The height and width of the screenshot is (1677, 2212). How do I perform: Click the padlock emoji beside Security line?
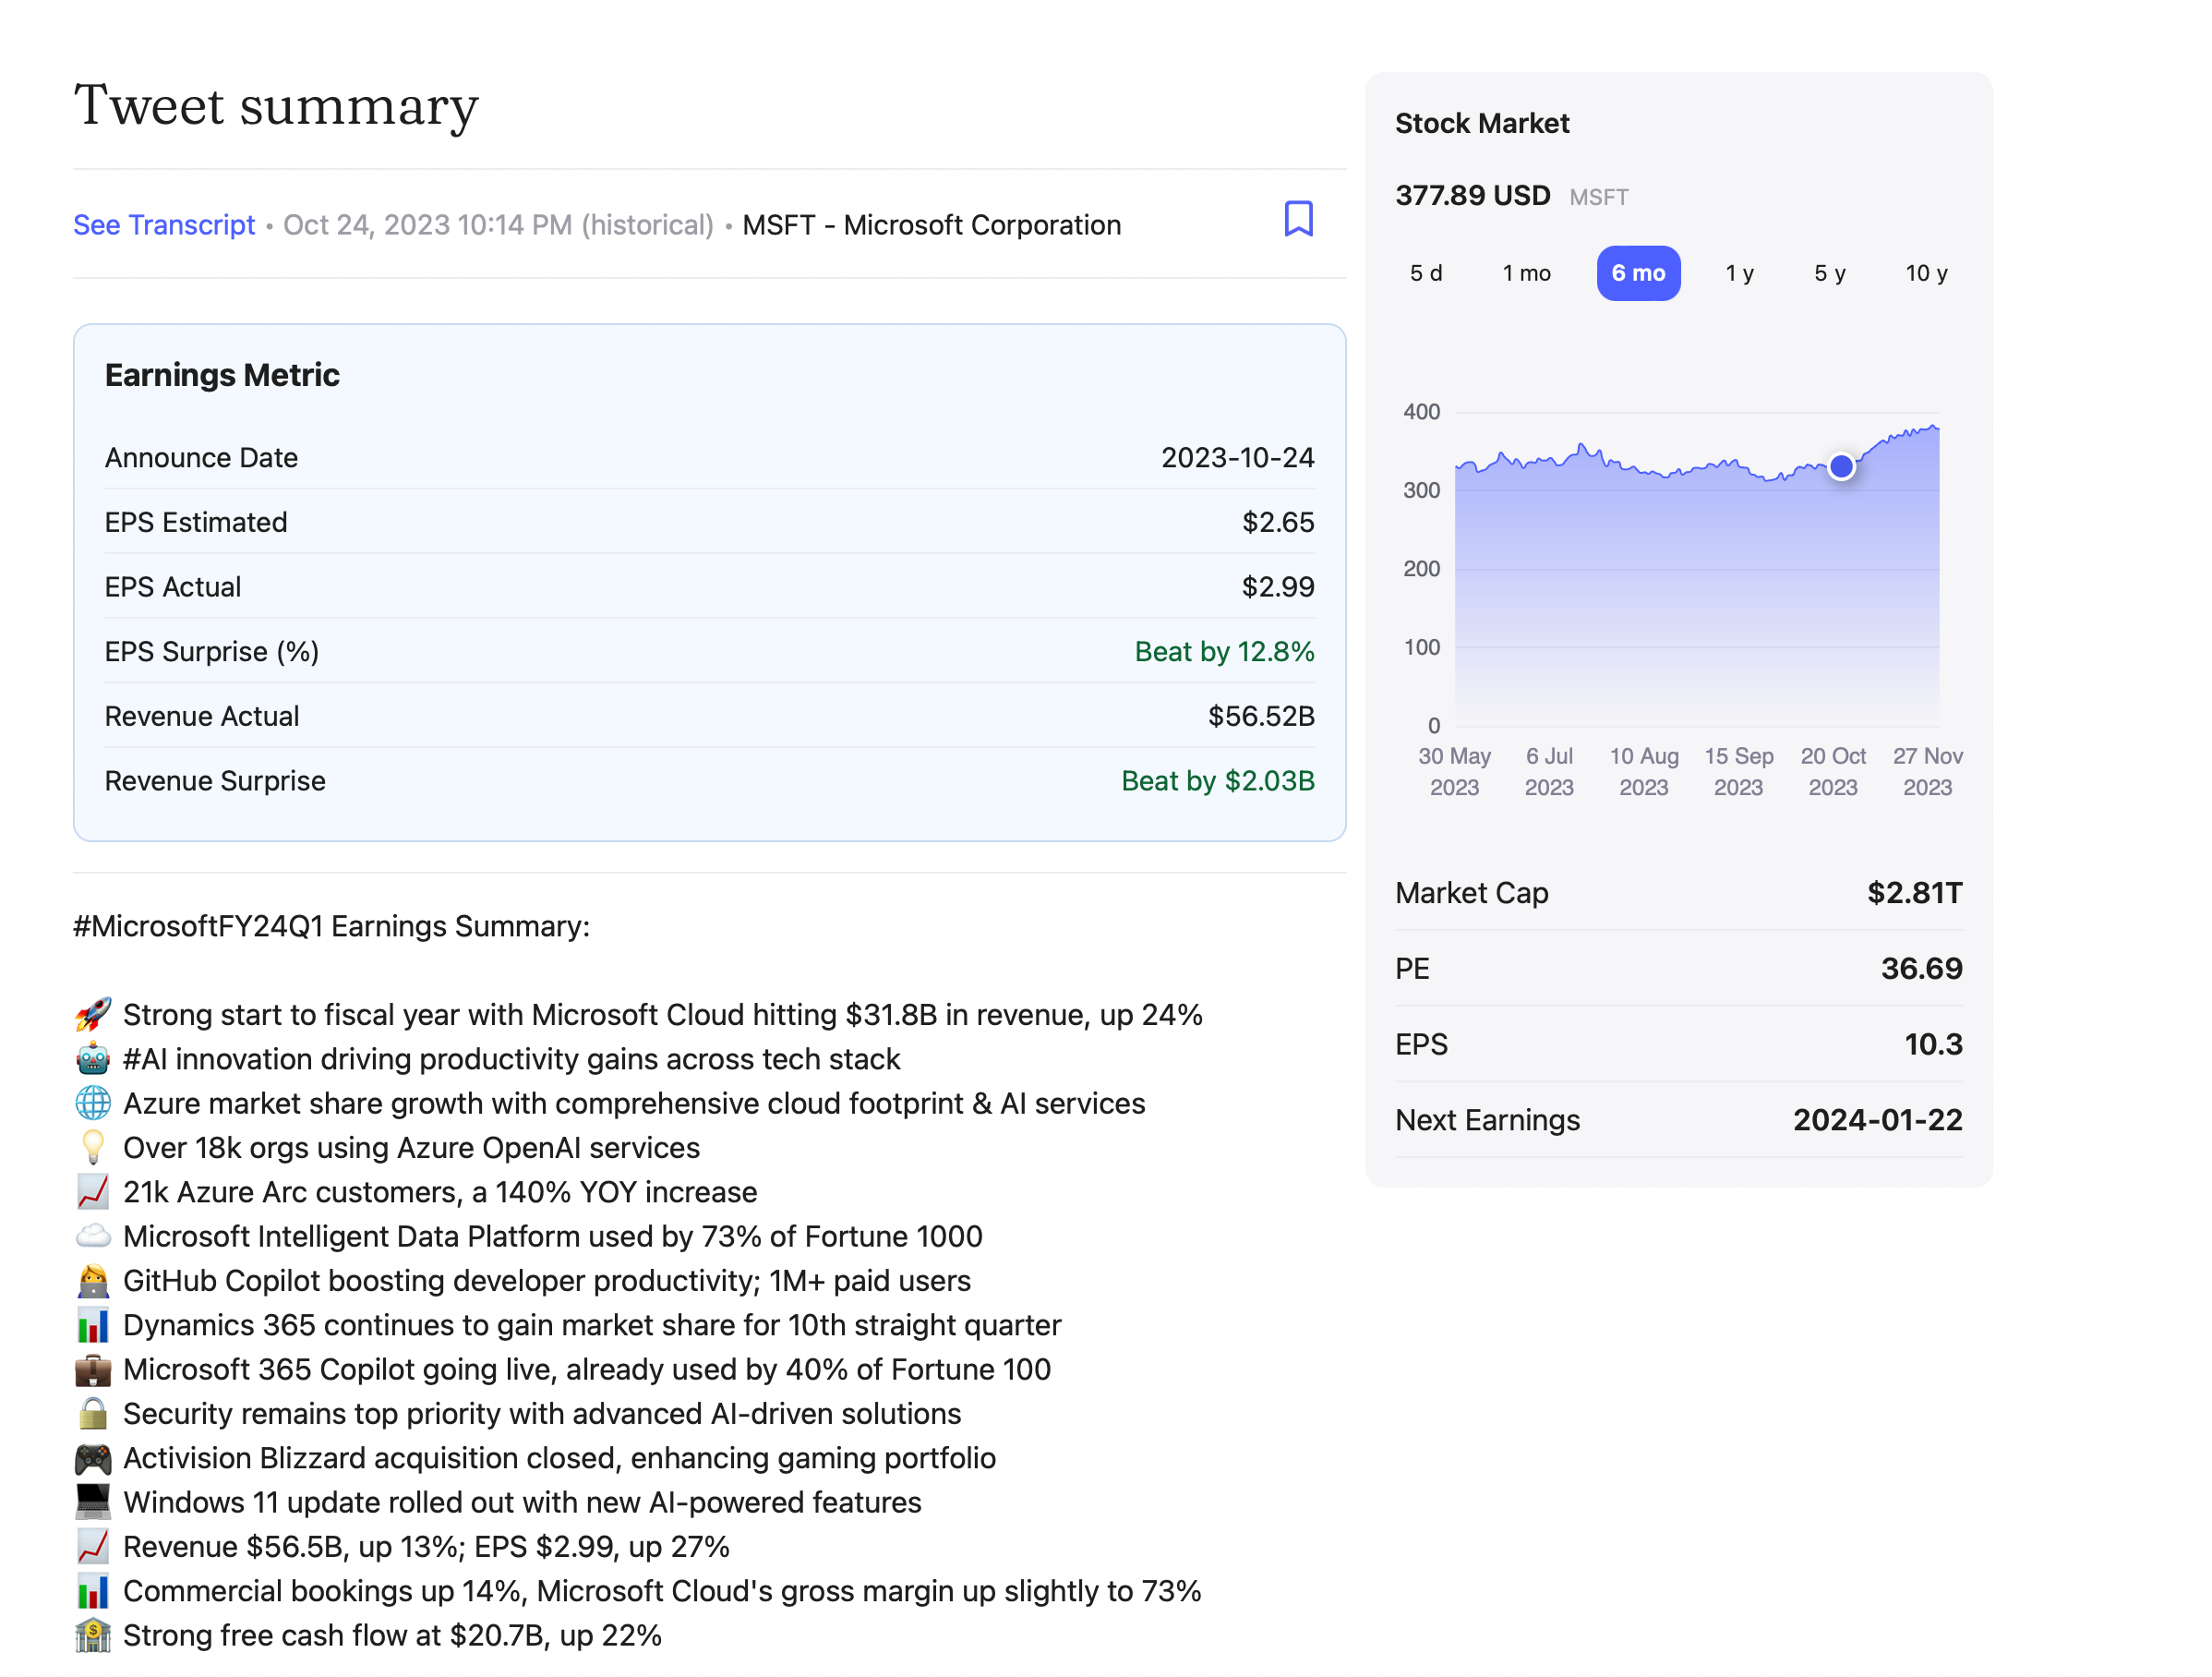click(x=93, y=1413)
